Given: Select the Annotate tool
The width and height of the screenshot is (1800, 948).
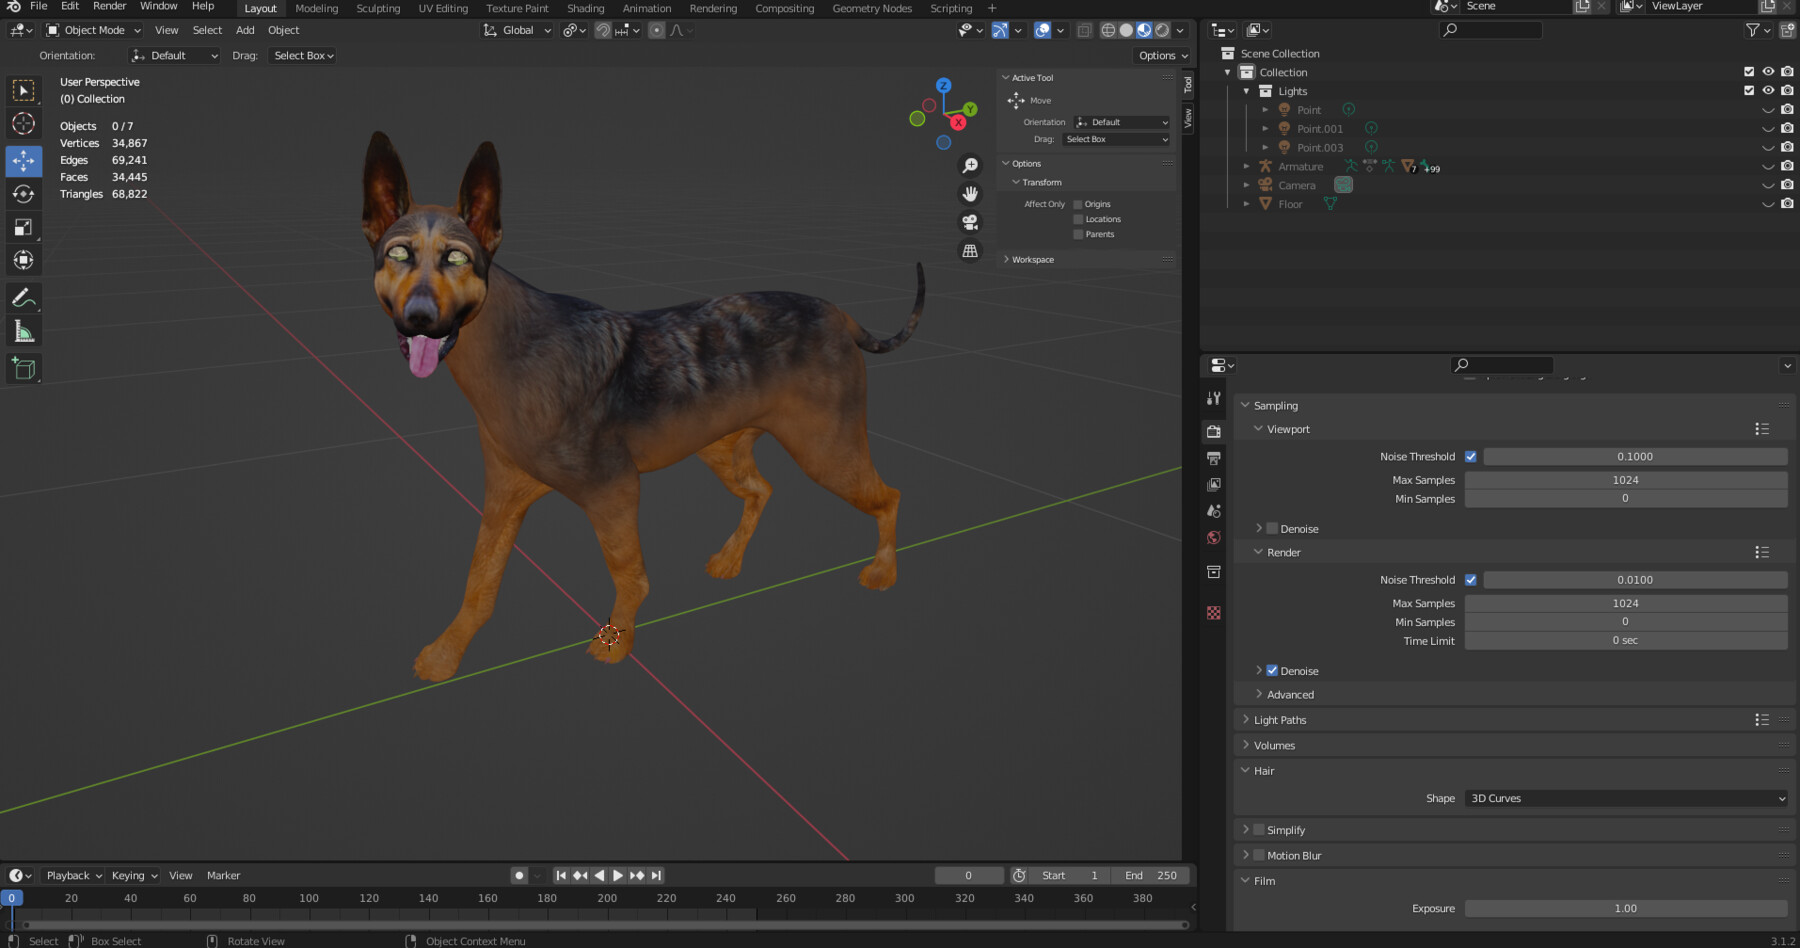Looking at the screenshot, I should (x=24, y=296).
